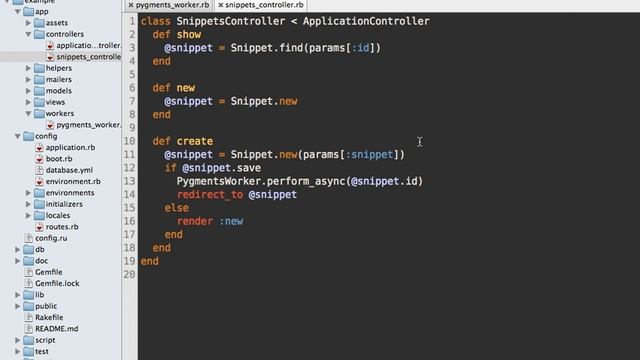The width and height of the screenshot is (640, 360).
Task: Expand the assets folder
Action: (x=28, y=23)
